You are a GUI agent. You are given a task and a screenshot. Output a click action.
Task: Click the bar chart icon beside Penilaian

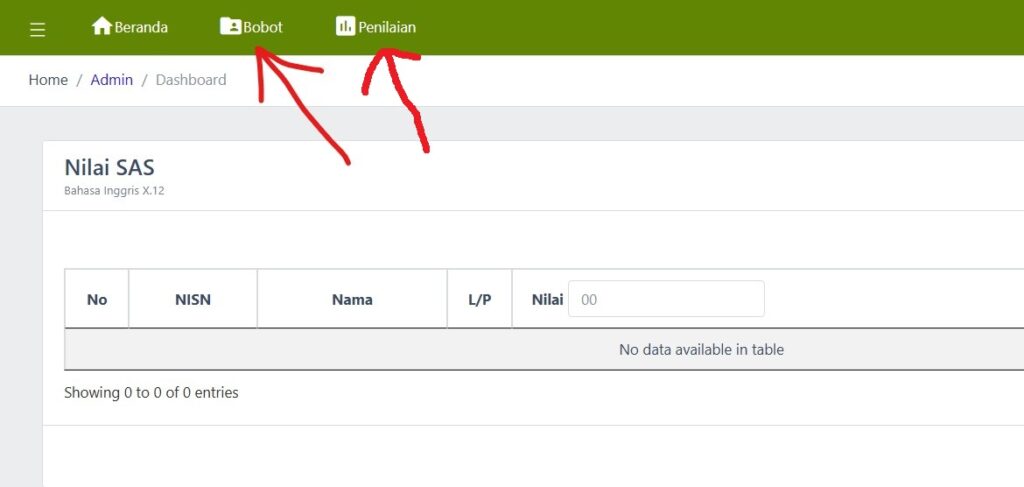point(345,26)
